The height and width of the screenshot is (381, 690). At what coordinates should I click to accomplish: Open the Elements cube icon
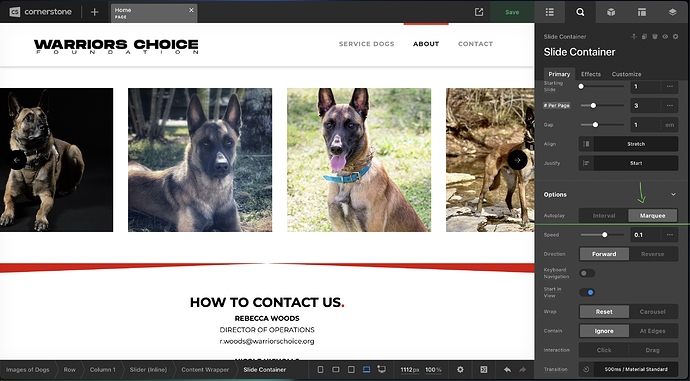tap(611, 12)
